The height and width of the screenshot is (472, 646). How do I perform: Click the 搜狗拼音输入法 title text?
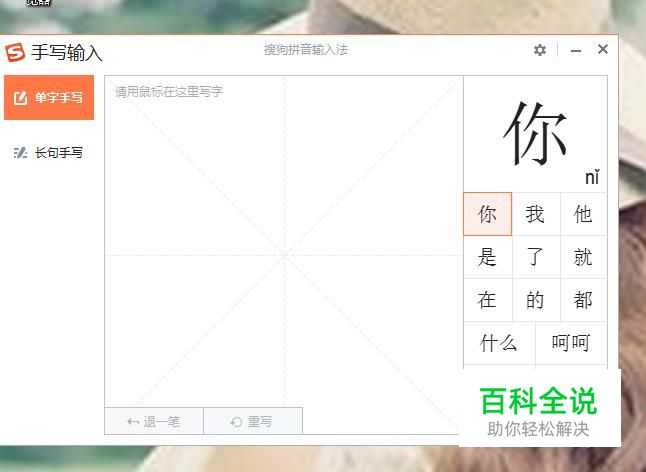(306, 50)
